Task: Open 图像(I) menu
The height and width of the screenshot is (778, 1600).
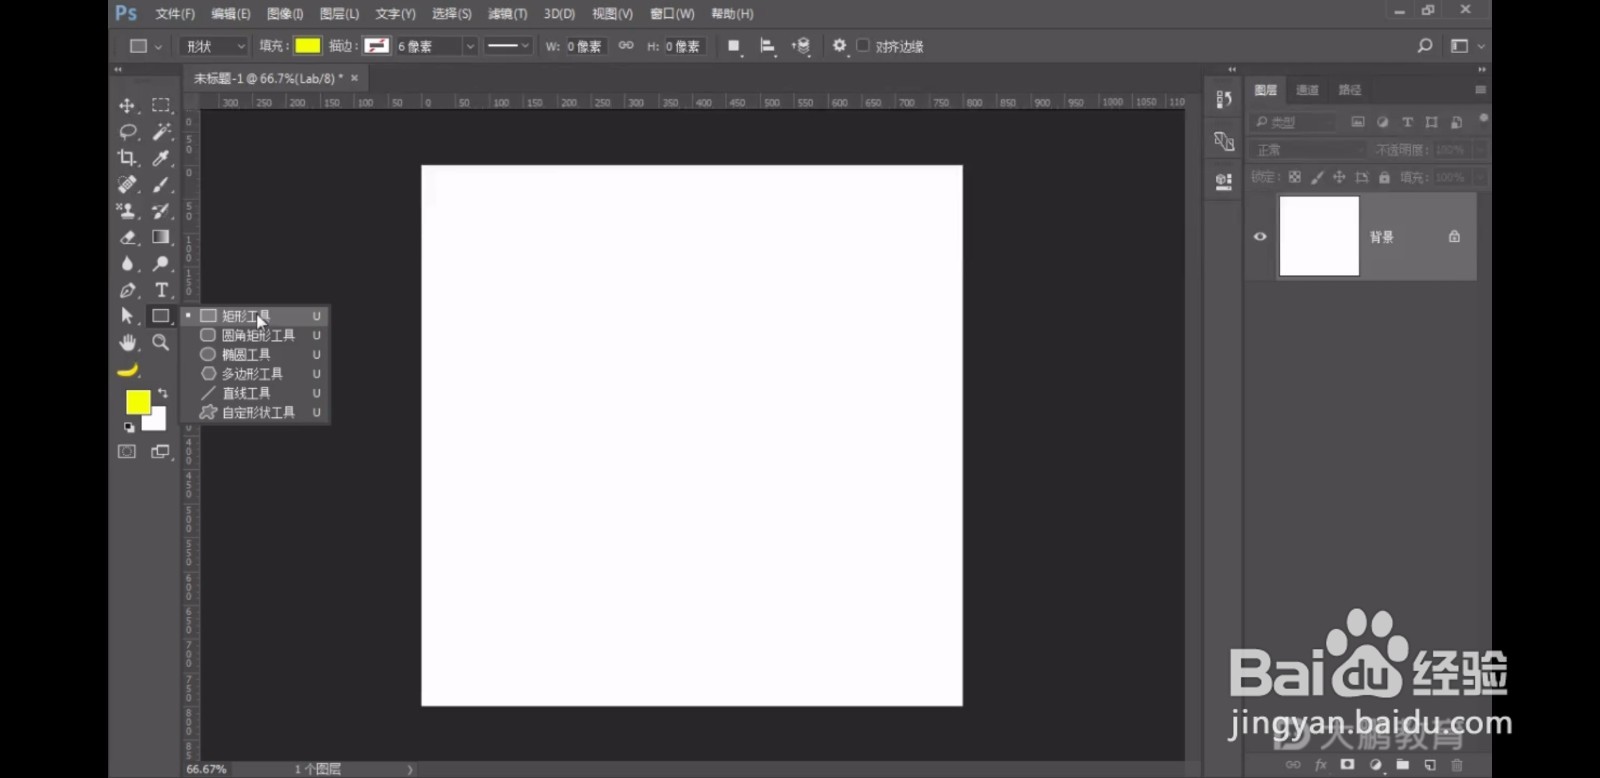Action: (285, 14)
